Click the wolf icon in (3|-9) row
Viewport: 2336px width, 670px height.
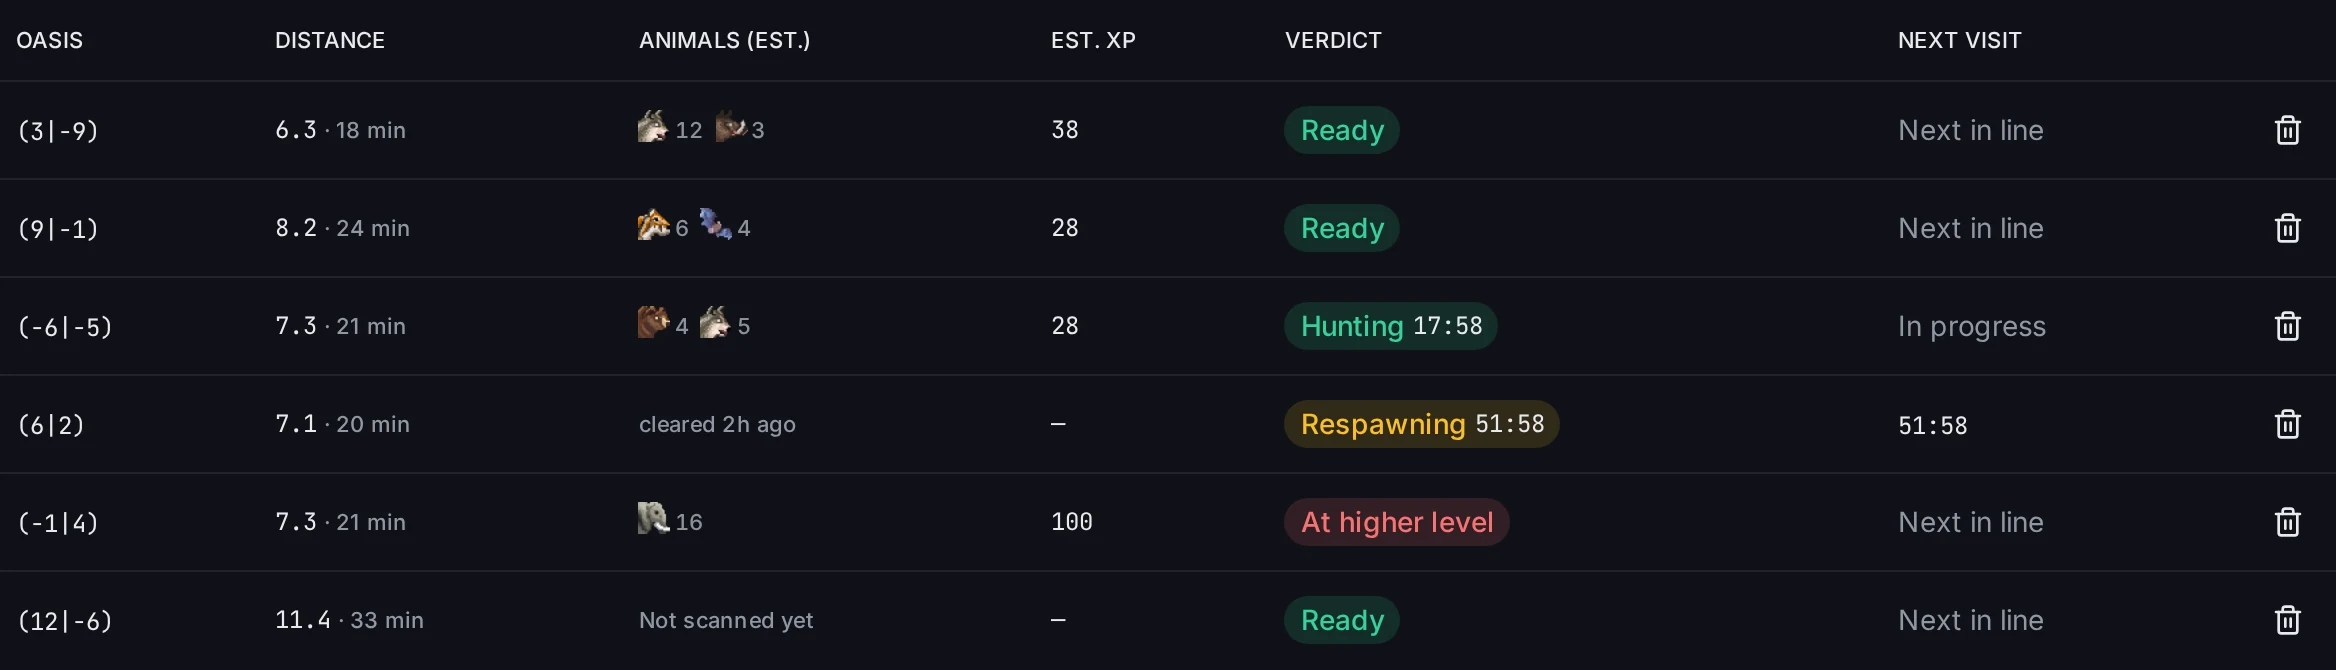(653, 127)
